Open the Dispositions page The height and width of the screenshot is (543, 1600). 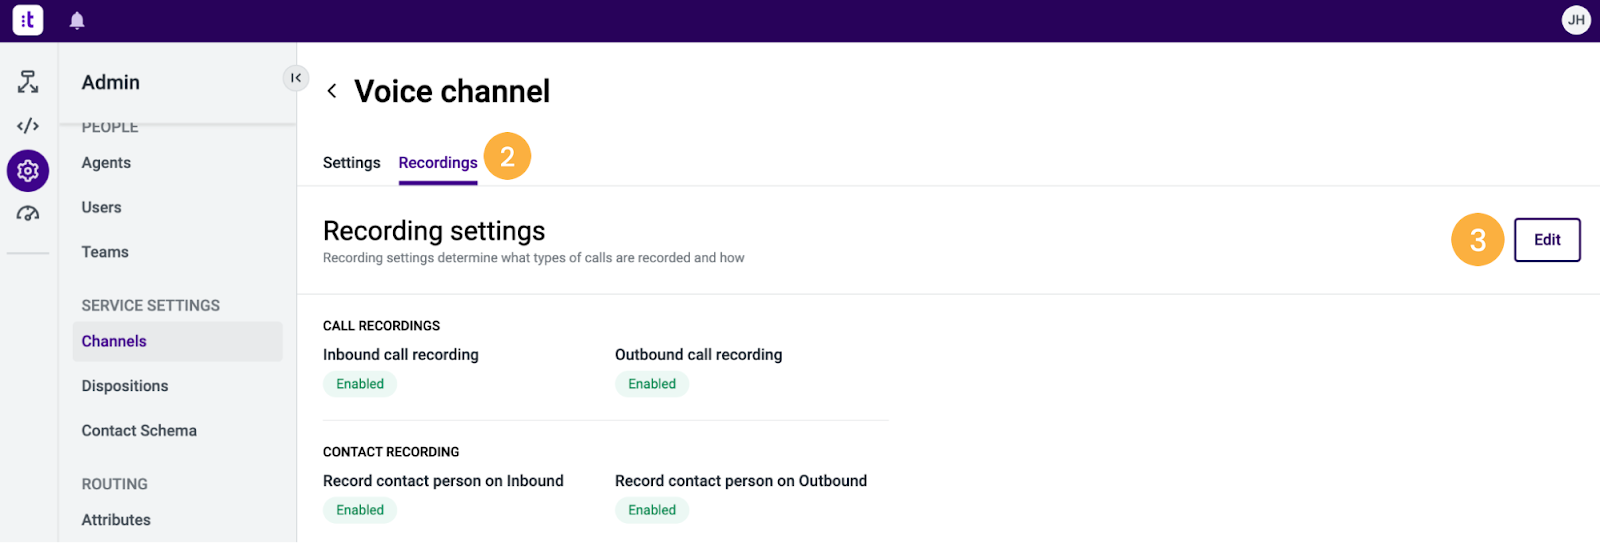[x=125, y=386]
